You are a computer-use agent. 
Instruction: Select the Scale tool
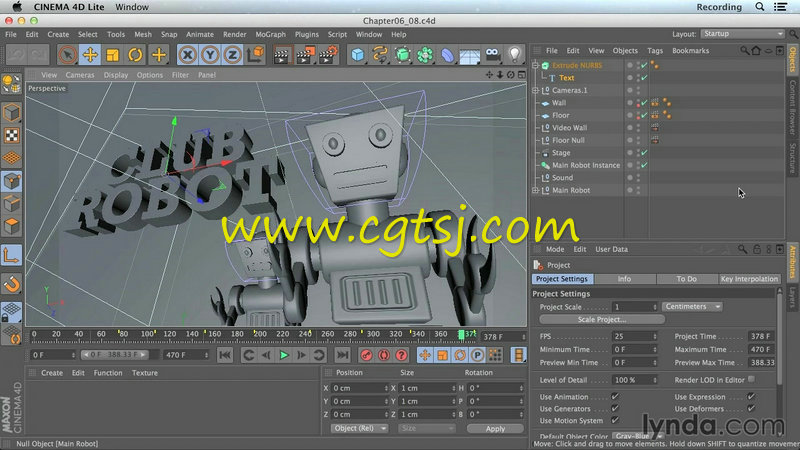click(113, 55)
